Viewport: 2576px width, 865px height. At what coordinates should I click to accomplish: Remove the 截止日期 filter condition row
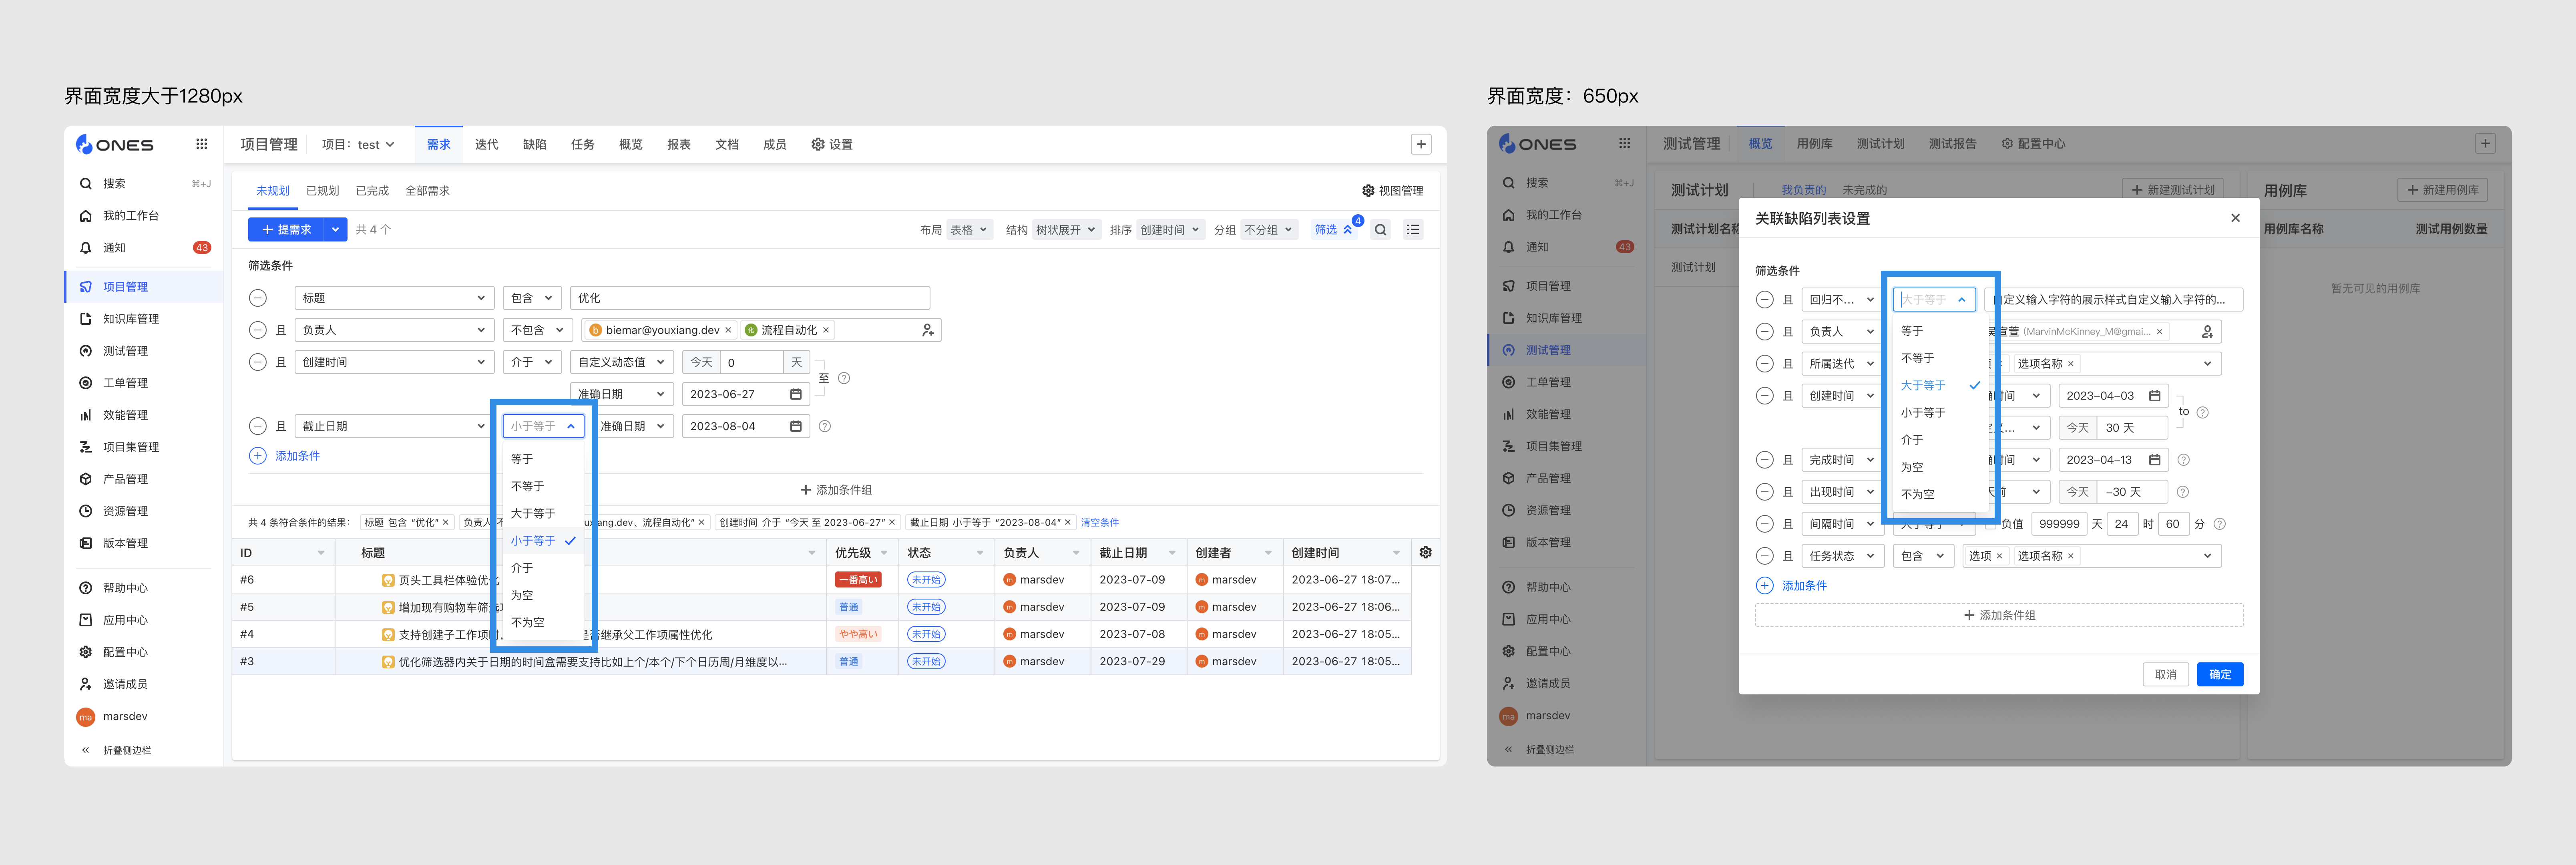point(258,426)
